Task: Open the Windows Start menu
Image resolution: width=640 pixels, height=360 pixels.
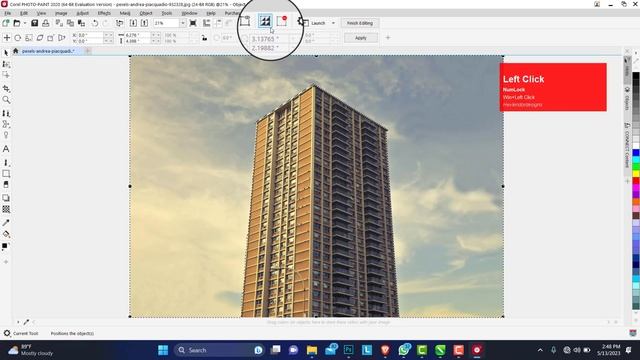Action: 163,350
